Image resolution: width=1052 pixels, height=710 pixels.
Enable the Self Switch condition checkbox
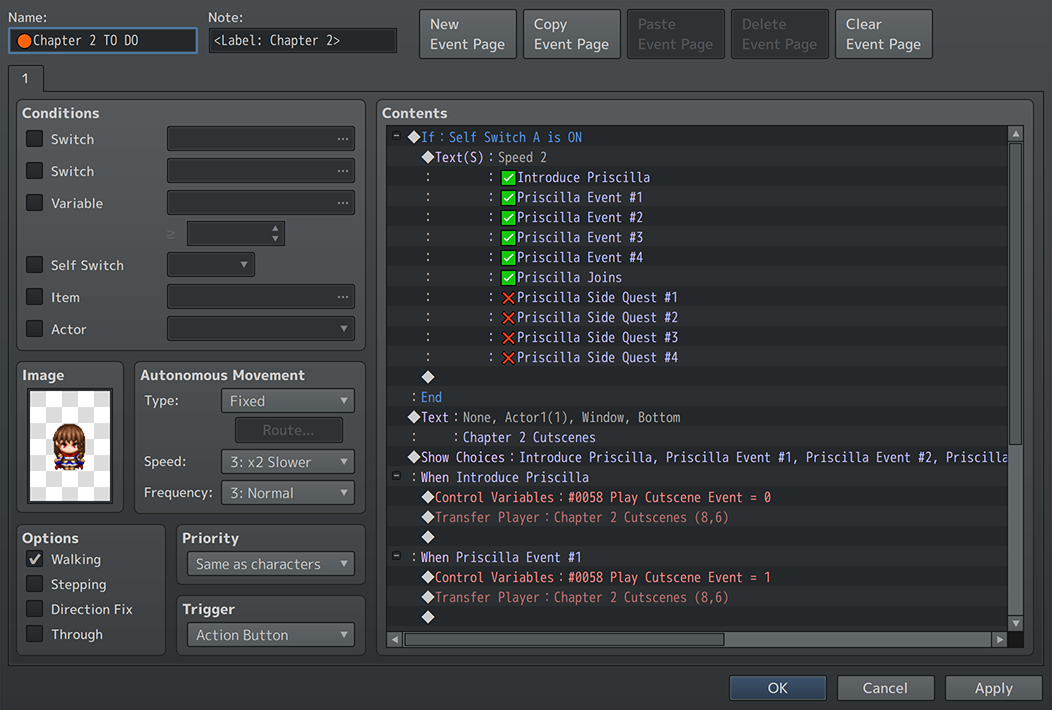coord(34,264)
